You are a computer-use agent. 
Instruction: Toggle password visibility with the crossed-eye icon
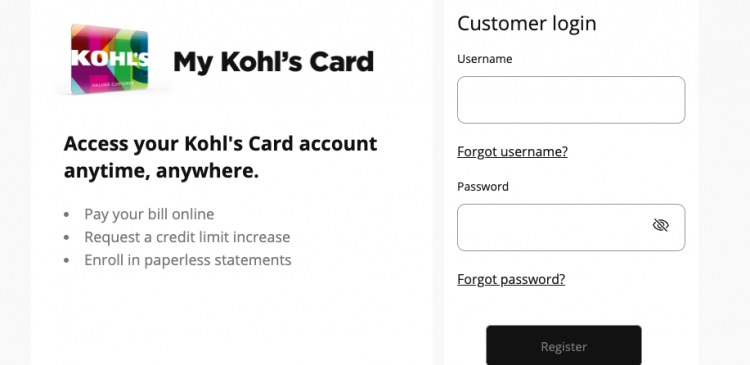point(661,225)
